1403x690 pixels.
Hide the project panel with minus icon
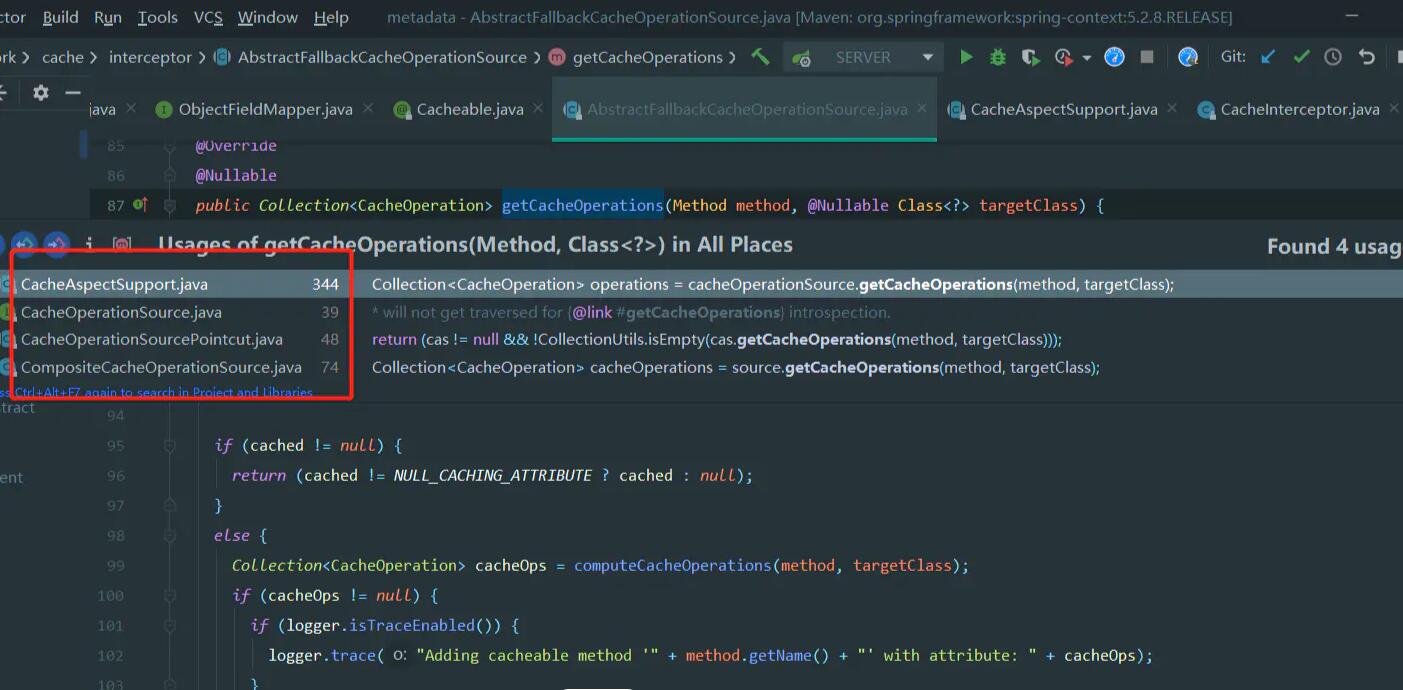point(73,93)
